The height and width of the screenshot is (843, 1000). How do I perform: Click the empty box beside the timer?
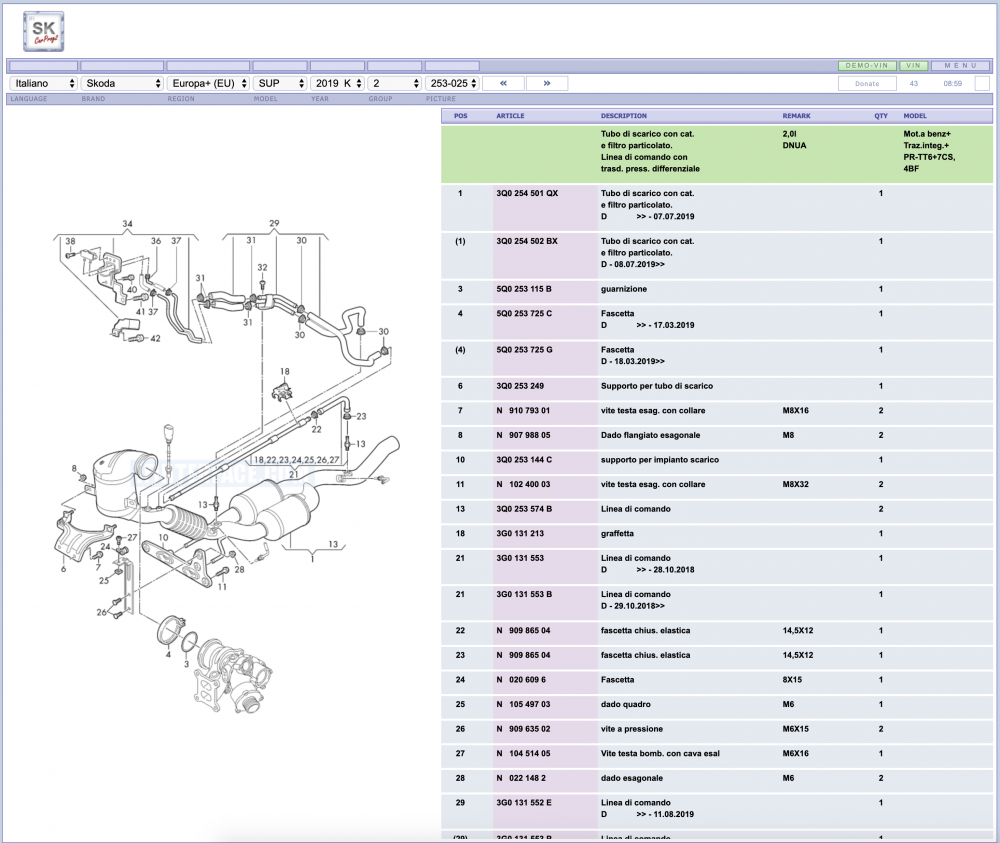coord(982,84)
